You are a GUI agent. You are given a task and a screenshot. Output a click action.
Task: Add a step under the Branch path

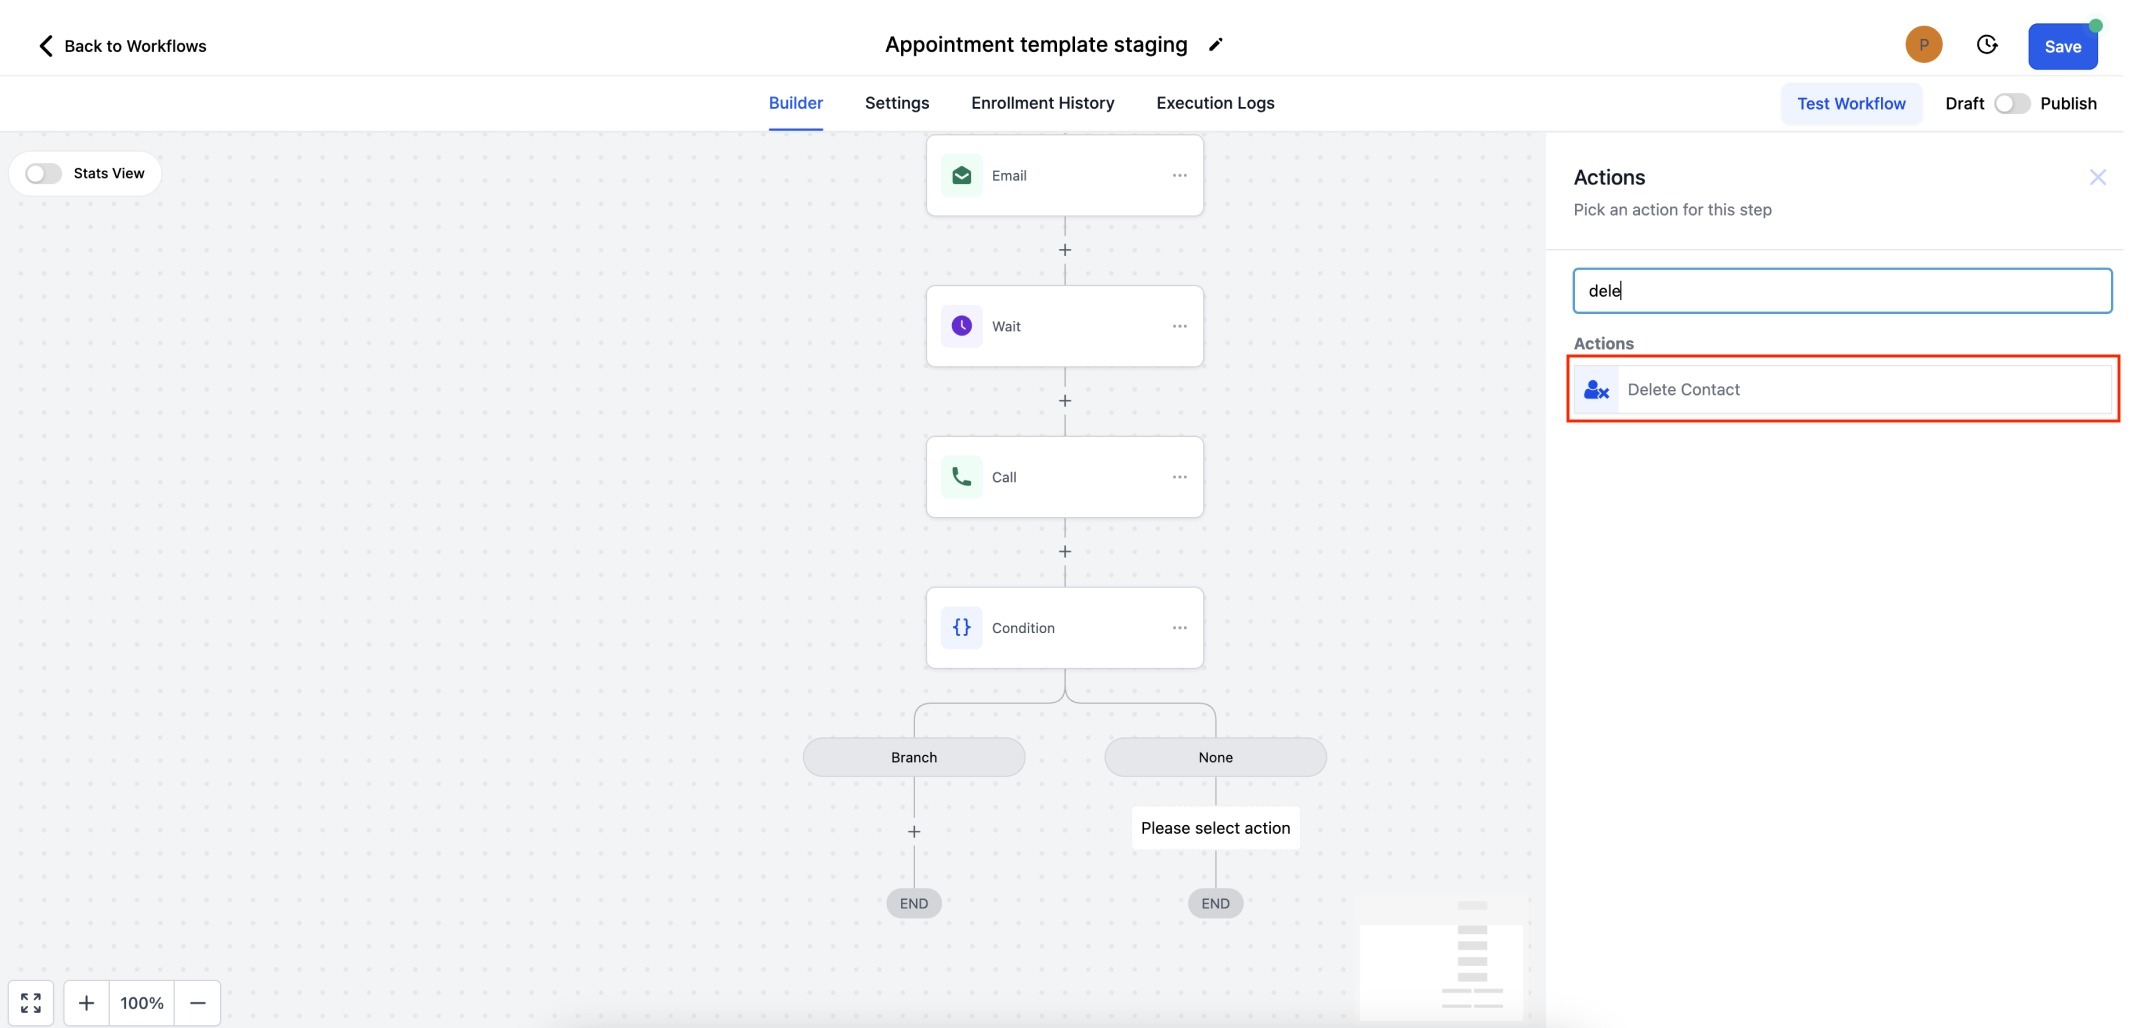point(914,832)
